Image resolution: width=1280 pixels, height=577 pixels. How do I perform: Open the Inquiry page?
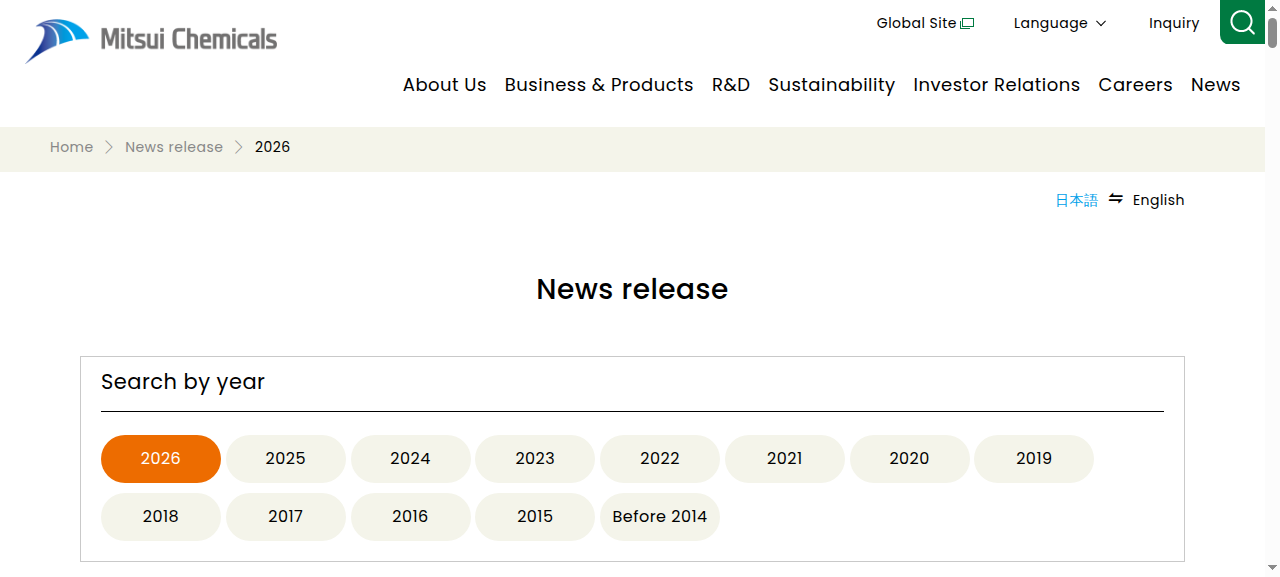[1174, 23]
